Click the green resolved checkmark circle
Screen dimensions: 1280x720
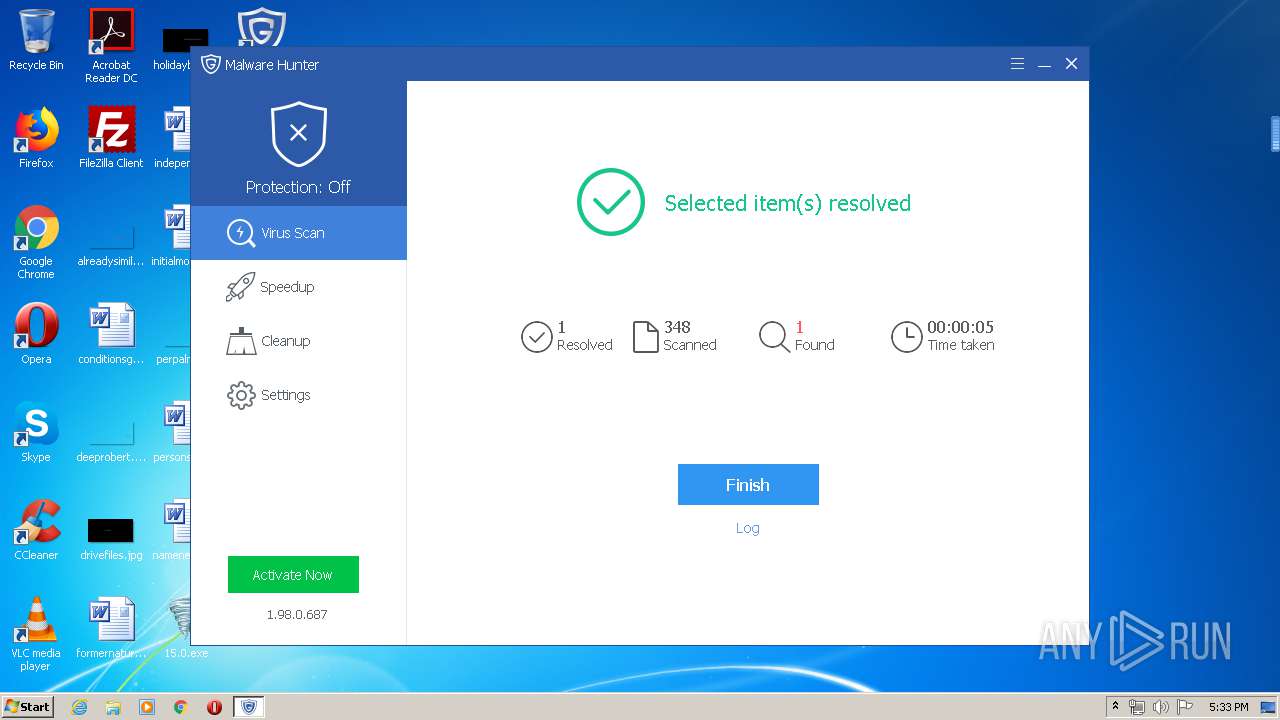pos(611,202)
